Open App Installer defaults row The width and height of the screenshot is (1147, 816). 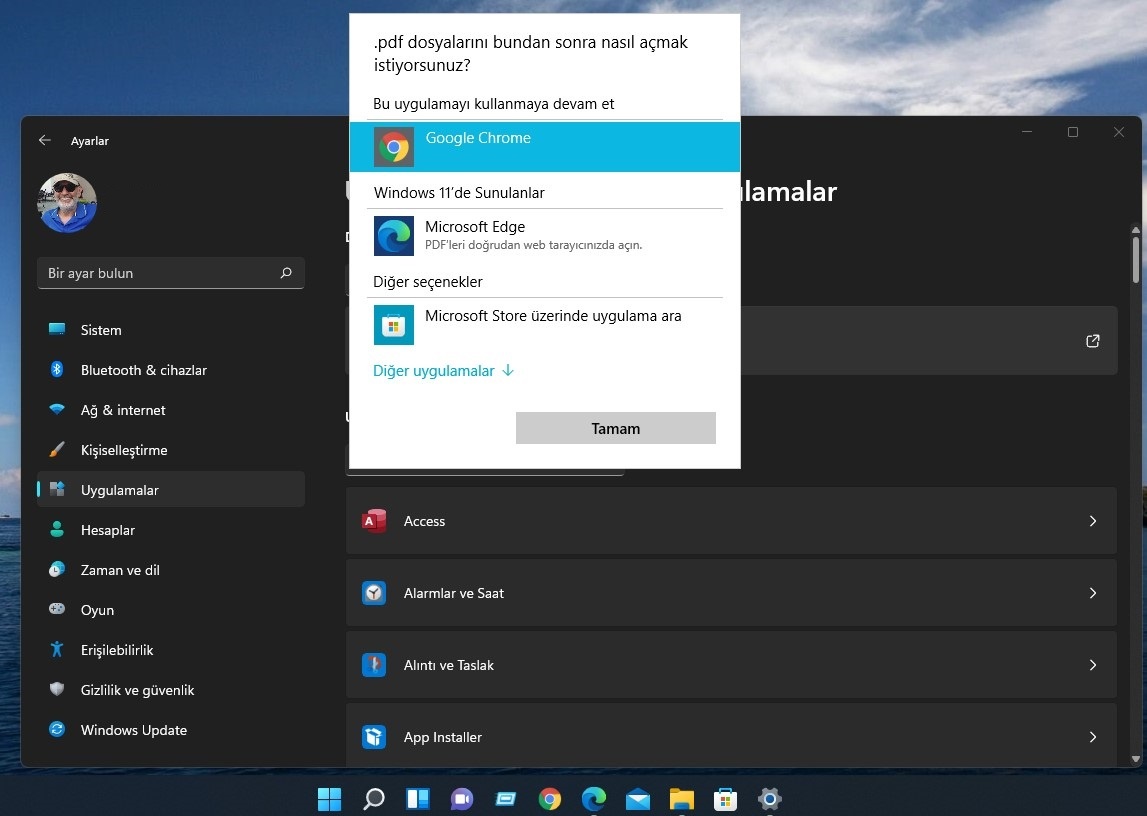731,736
